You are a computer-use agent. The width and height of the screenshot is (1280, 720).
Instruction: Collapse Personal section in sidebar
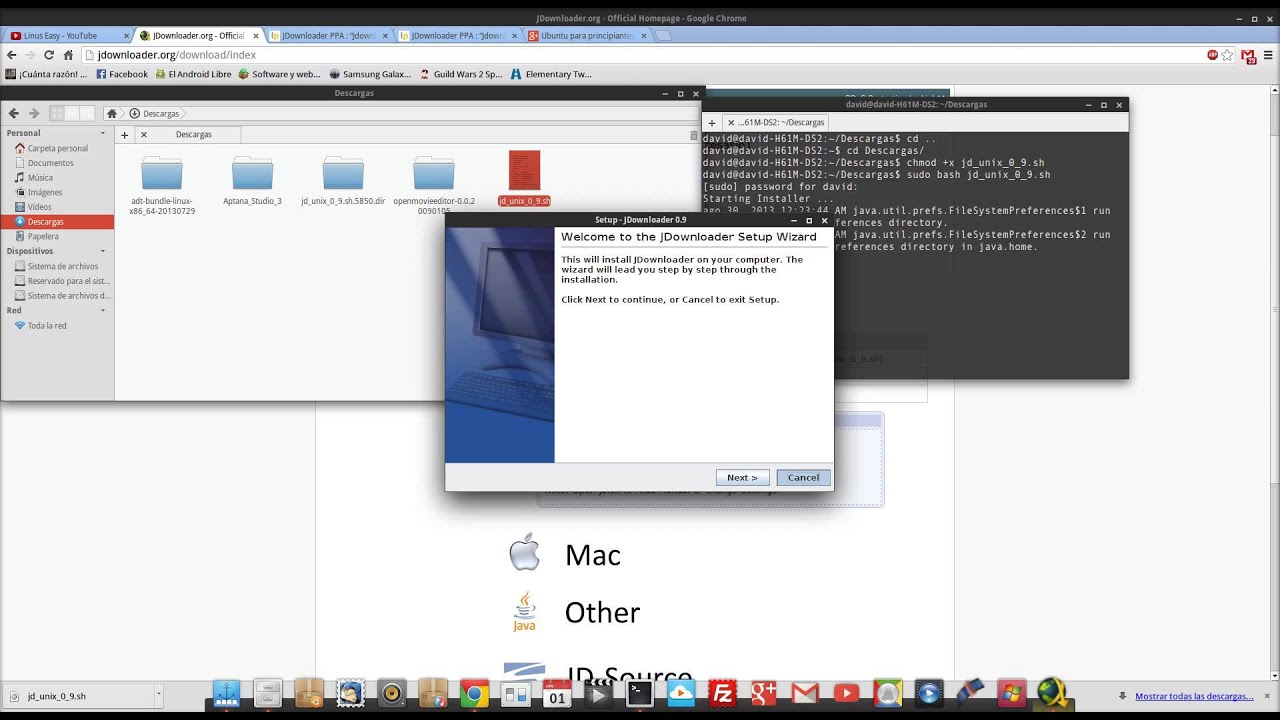click(102, 133)
